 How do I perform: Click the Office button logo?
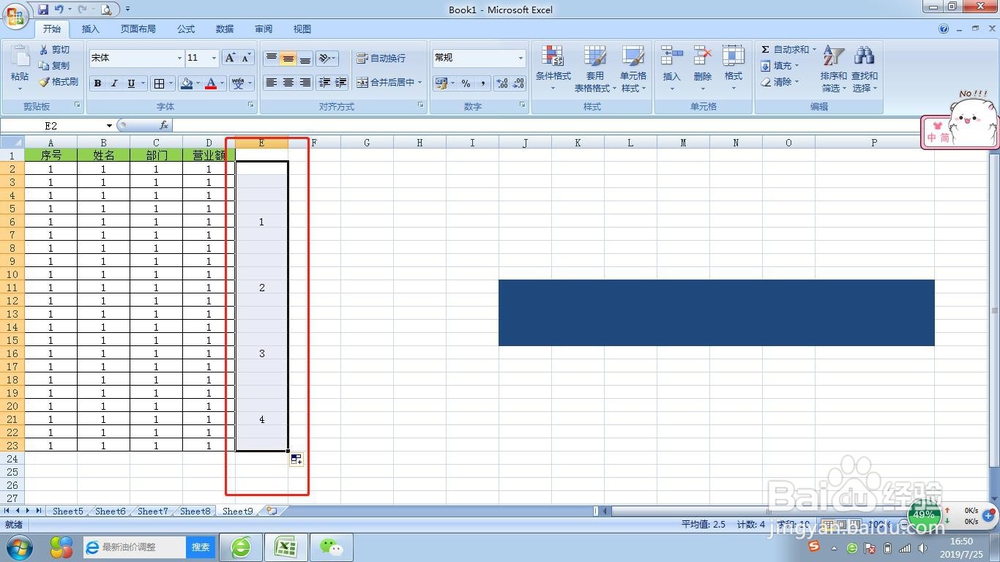pyautogui.click(x=15, y=15)
